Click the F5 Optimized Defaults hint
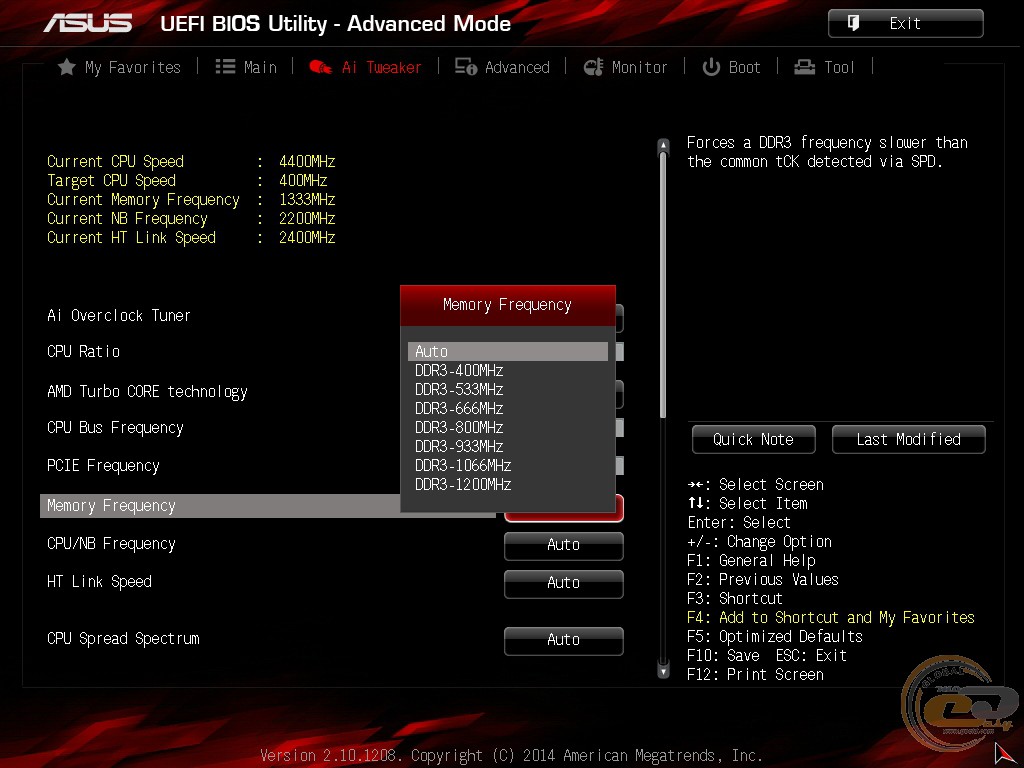The width and height of the screenshot is (1024, 768). (x=775, y=636)
